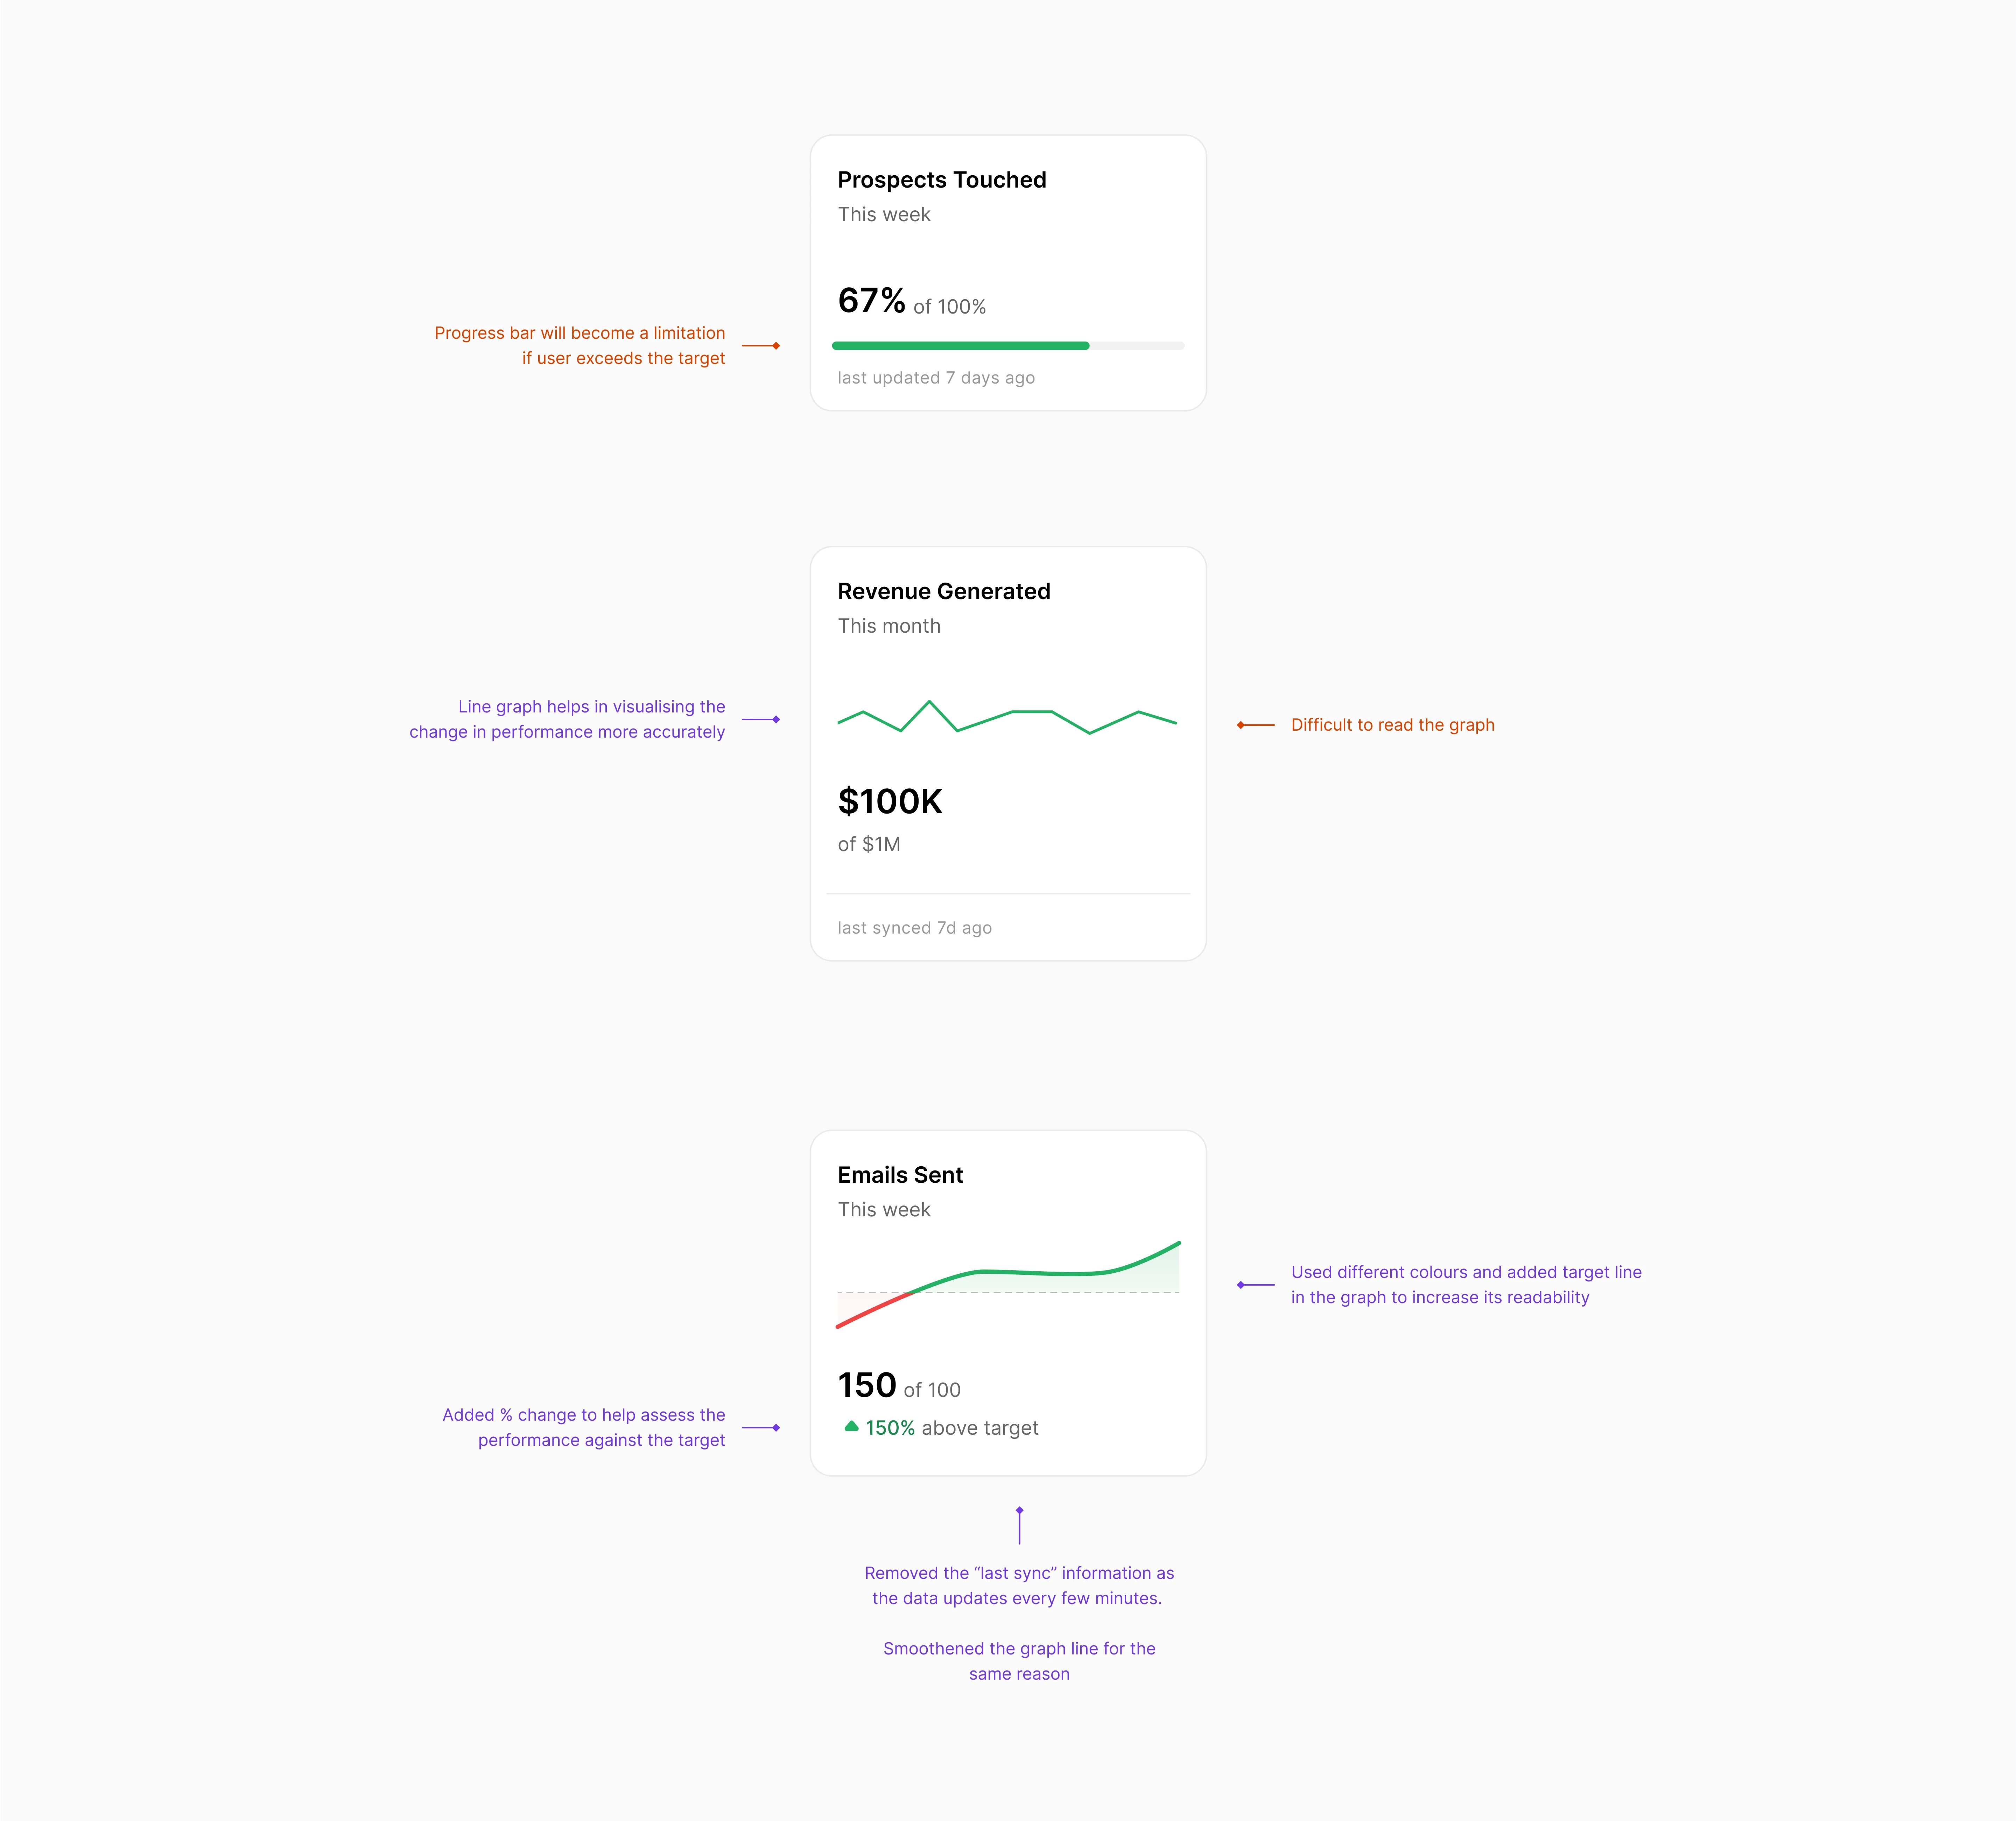Click 'This month' subtitle in Revenue card

889,626
